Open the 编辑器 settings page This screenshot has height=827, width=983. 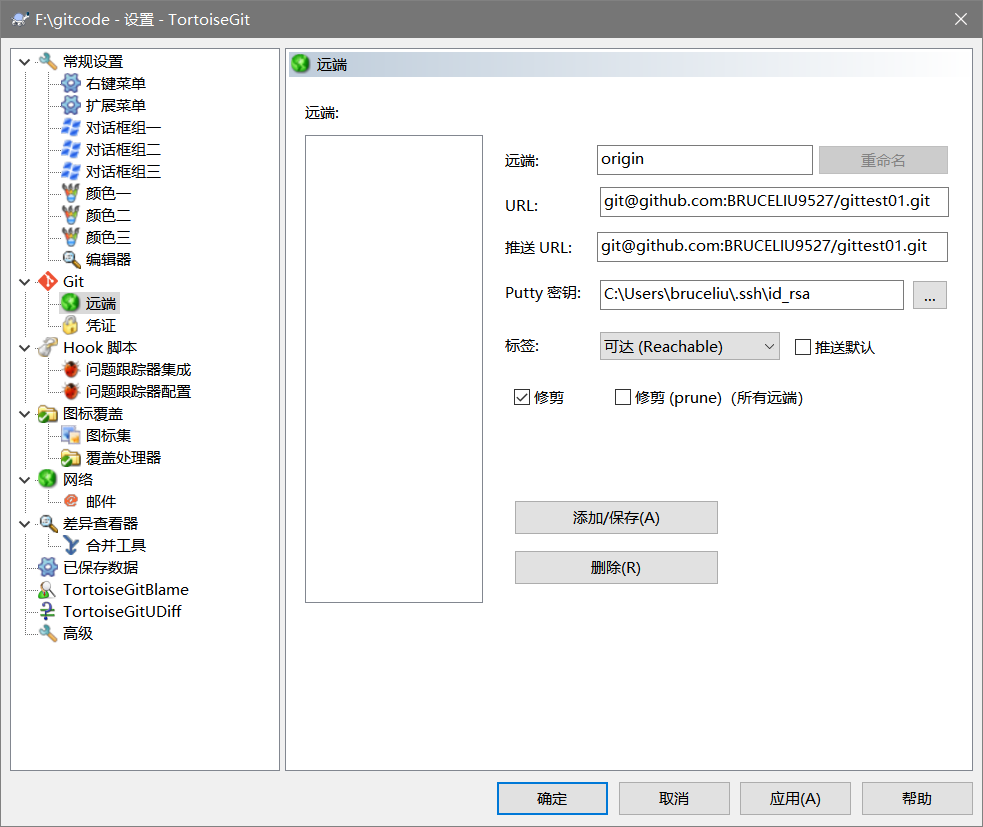[x=108, y=259]
